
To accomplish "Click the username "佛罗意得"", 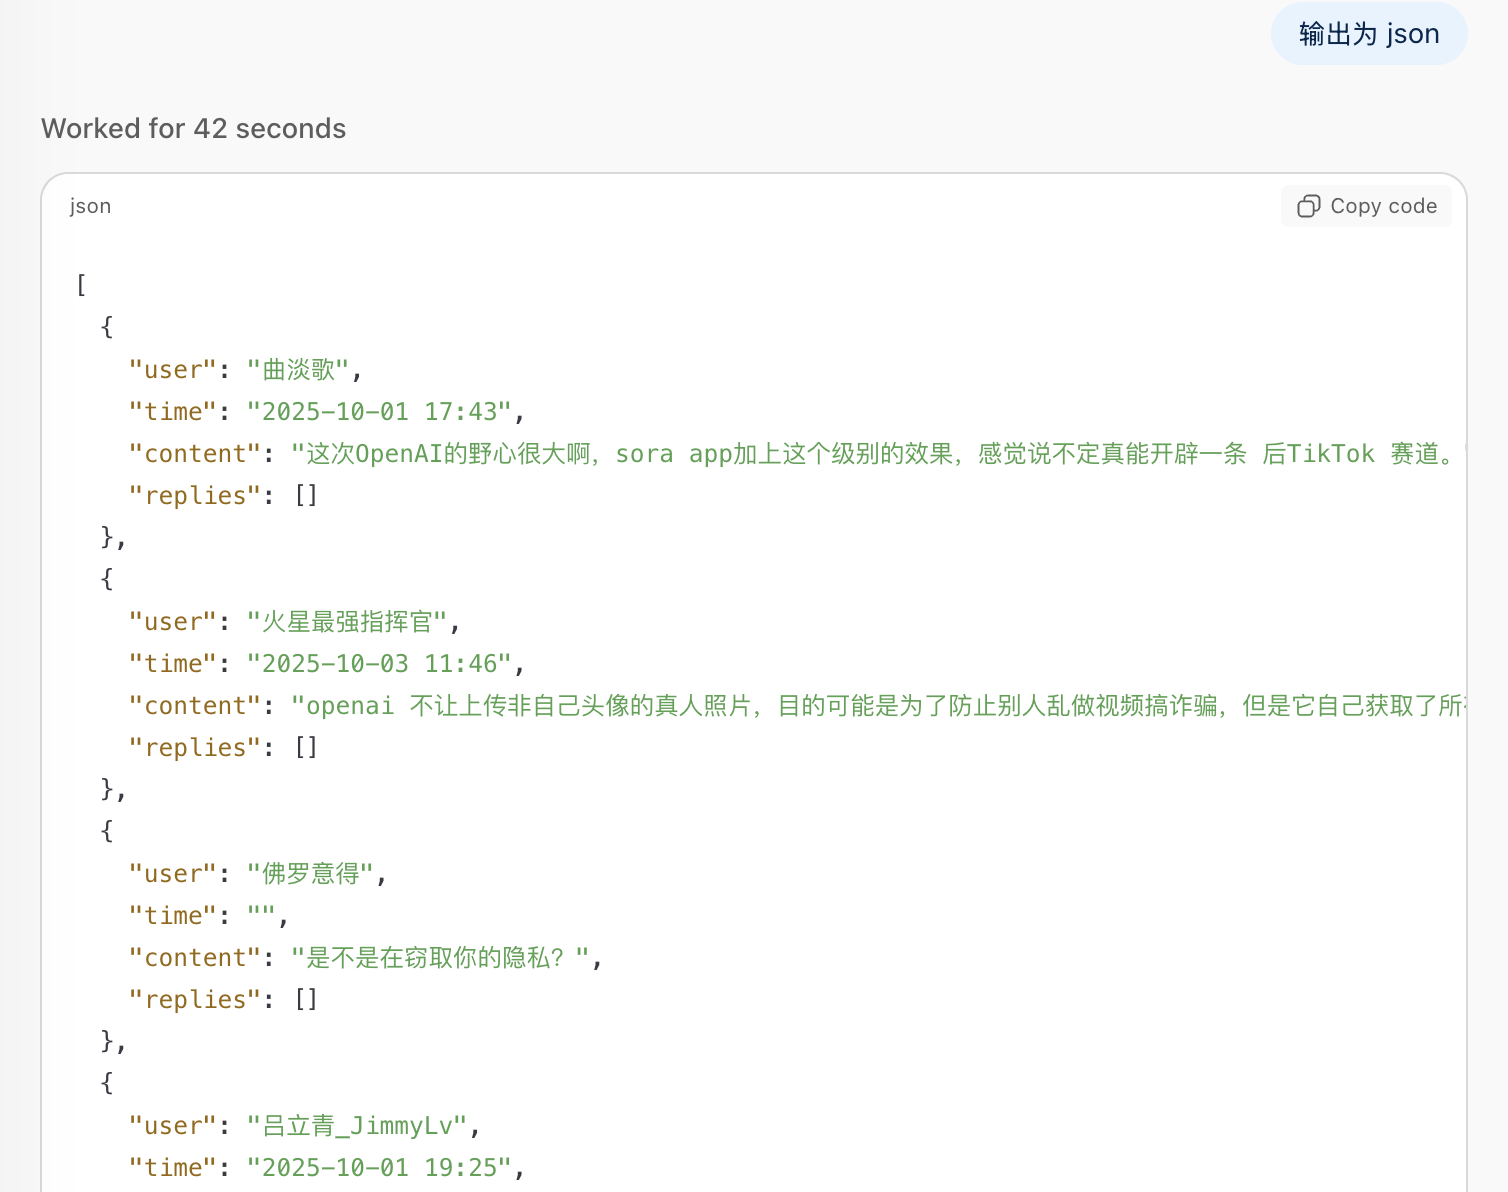I will click(x=310, y=874).
